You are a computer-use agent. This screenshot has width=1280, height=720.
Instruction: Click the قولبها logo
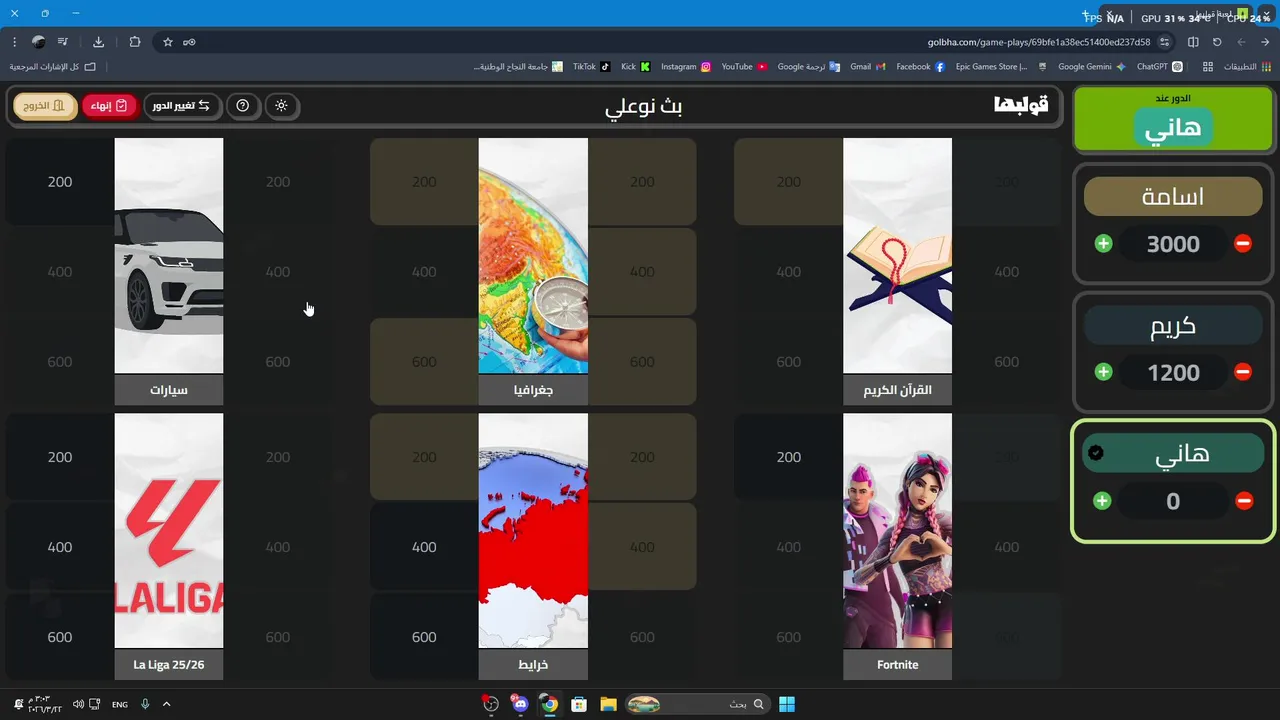tap(1021, 105)
